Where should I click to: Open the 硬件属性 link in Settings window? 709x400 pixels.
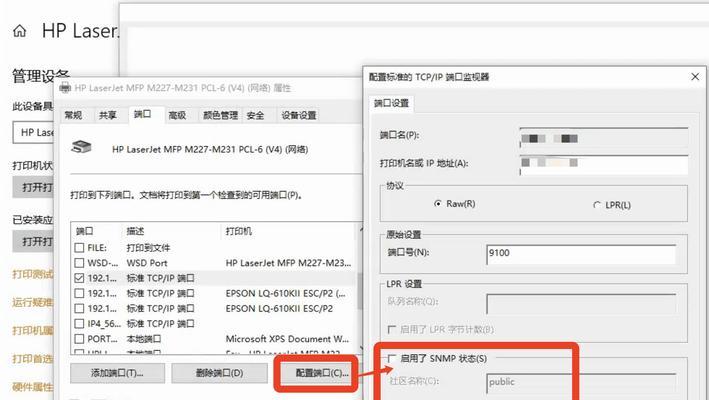[33, 387]
